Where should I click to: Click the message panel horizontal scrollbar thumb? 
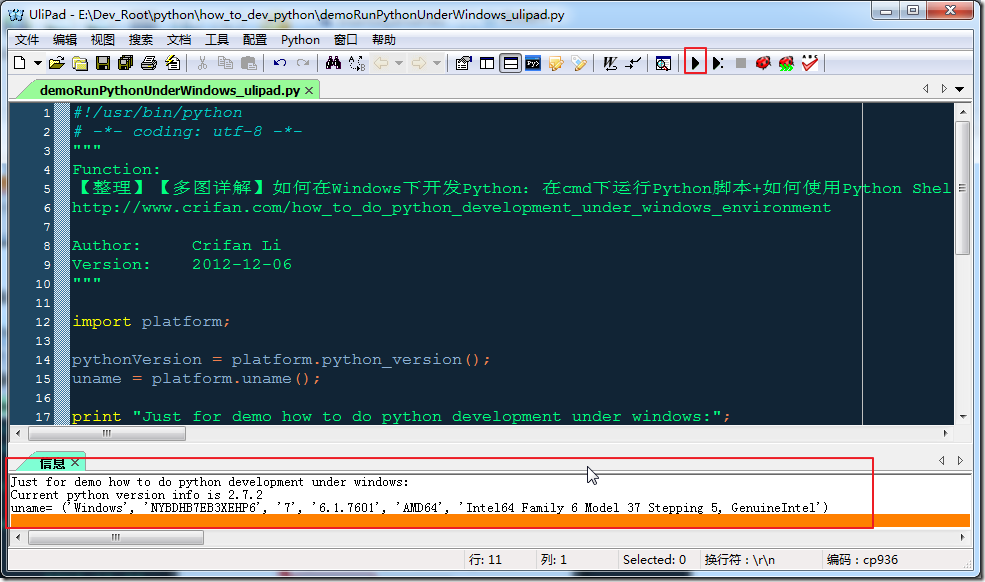[116, 537]
